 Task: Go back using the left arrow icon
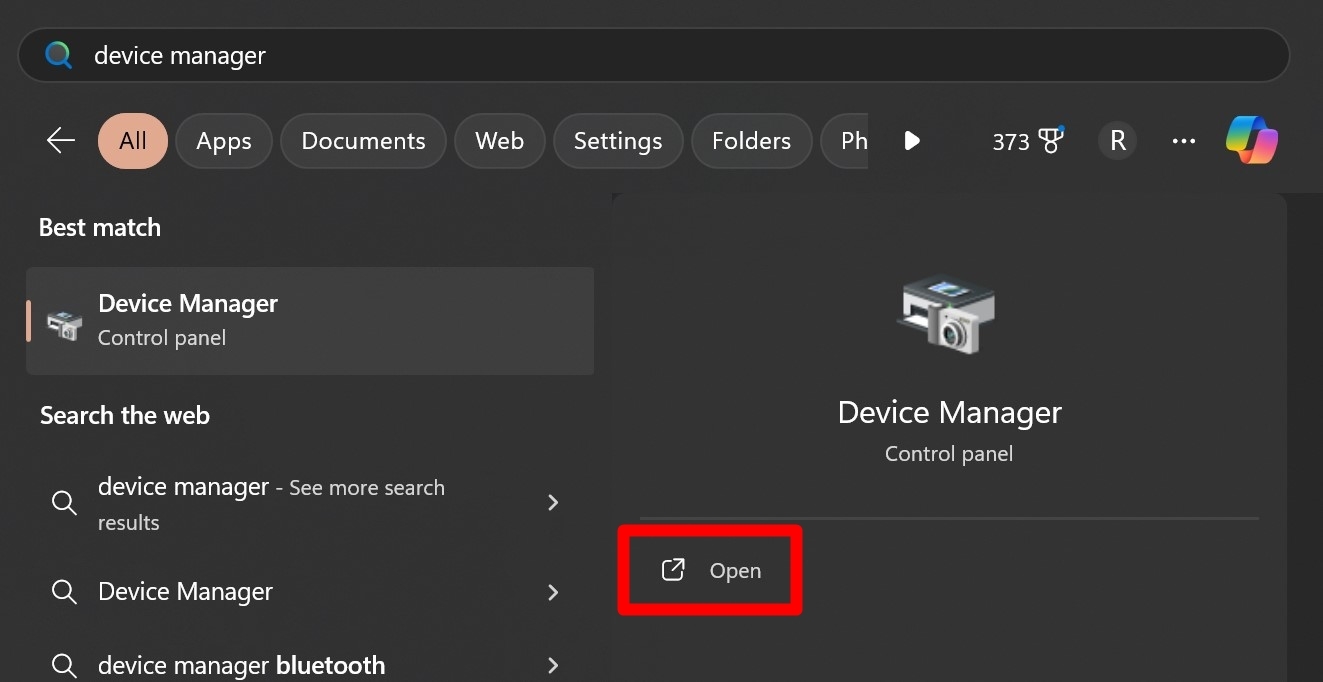(61, 141)
